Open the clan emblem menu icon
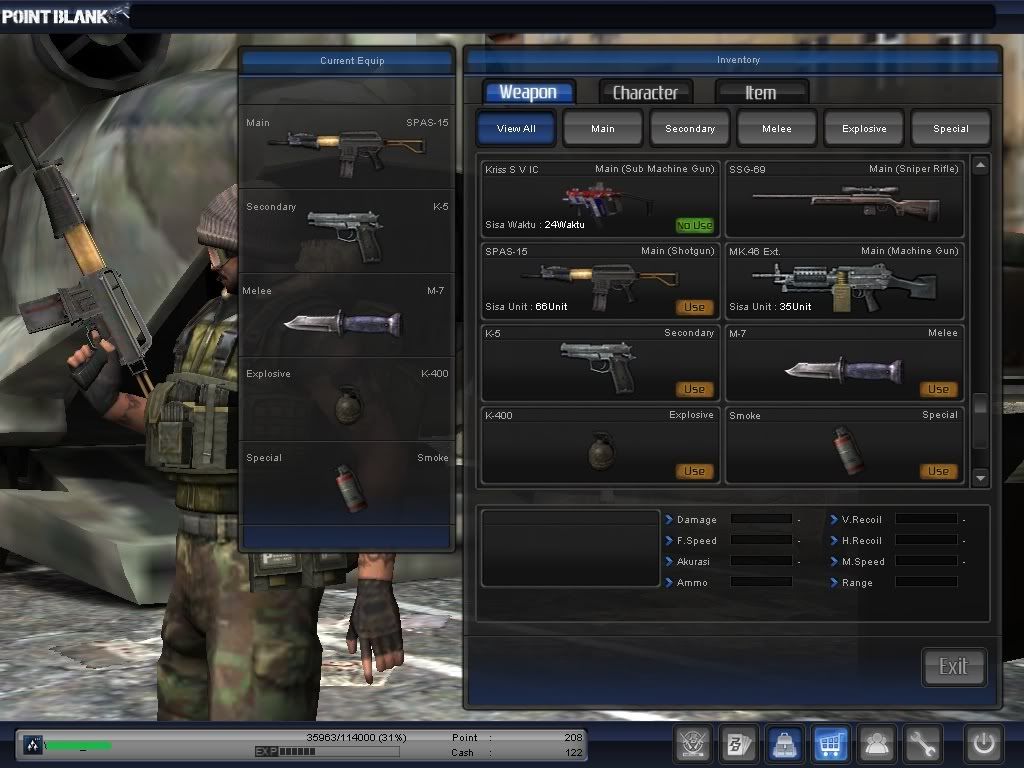 coord(693,744)
